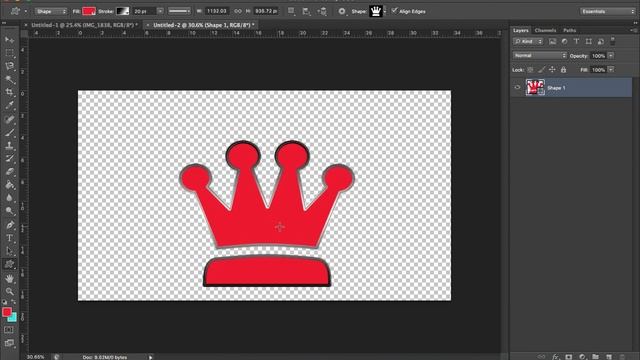Select the Brush tool
Image resolution: width=640 pixels, height=360 pixels.
point(9,132)
